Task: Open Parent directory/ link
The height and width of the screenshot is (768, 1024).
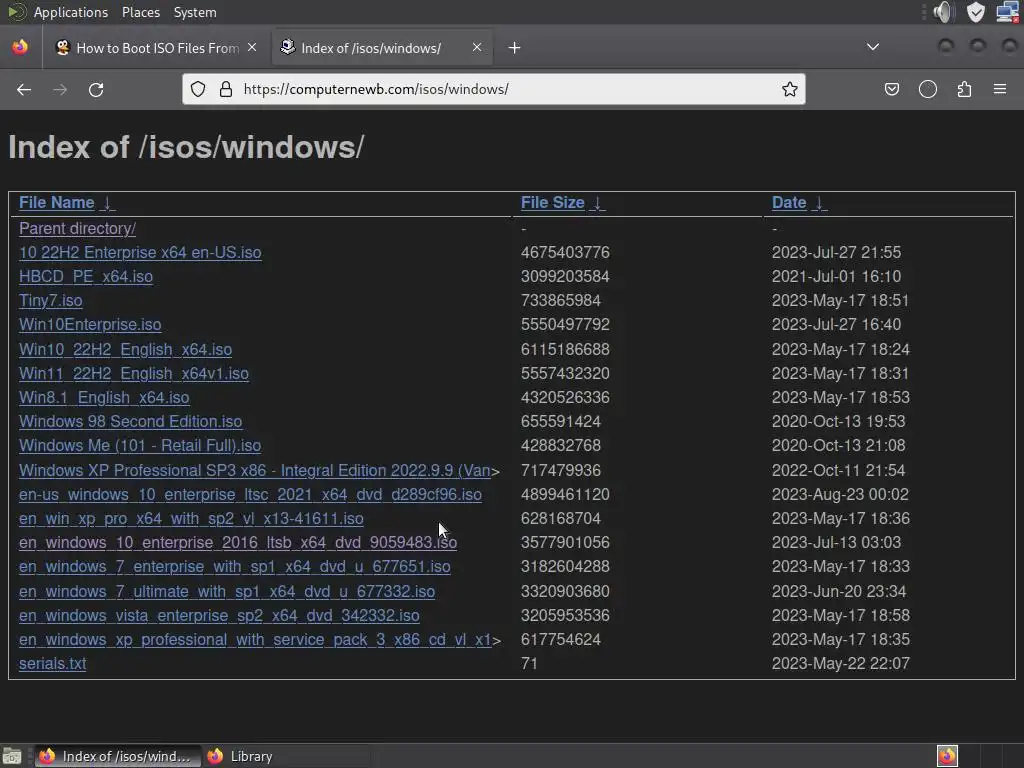Action: tap(77, 229)
